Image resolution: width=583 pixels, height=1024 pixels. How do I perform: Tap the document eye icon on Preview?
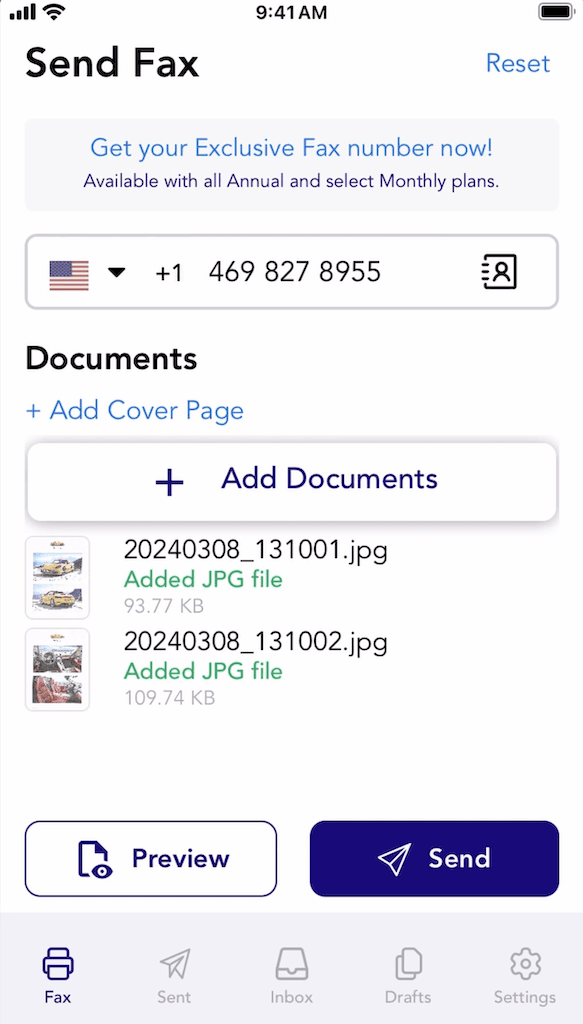(x=95, y=859)
